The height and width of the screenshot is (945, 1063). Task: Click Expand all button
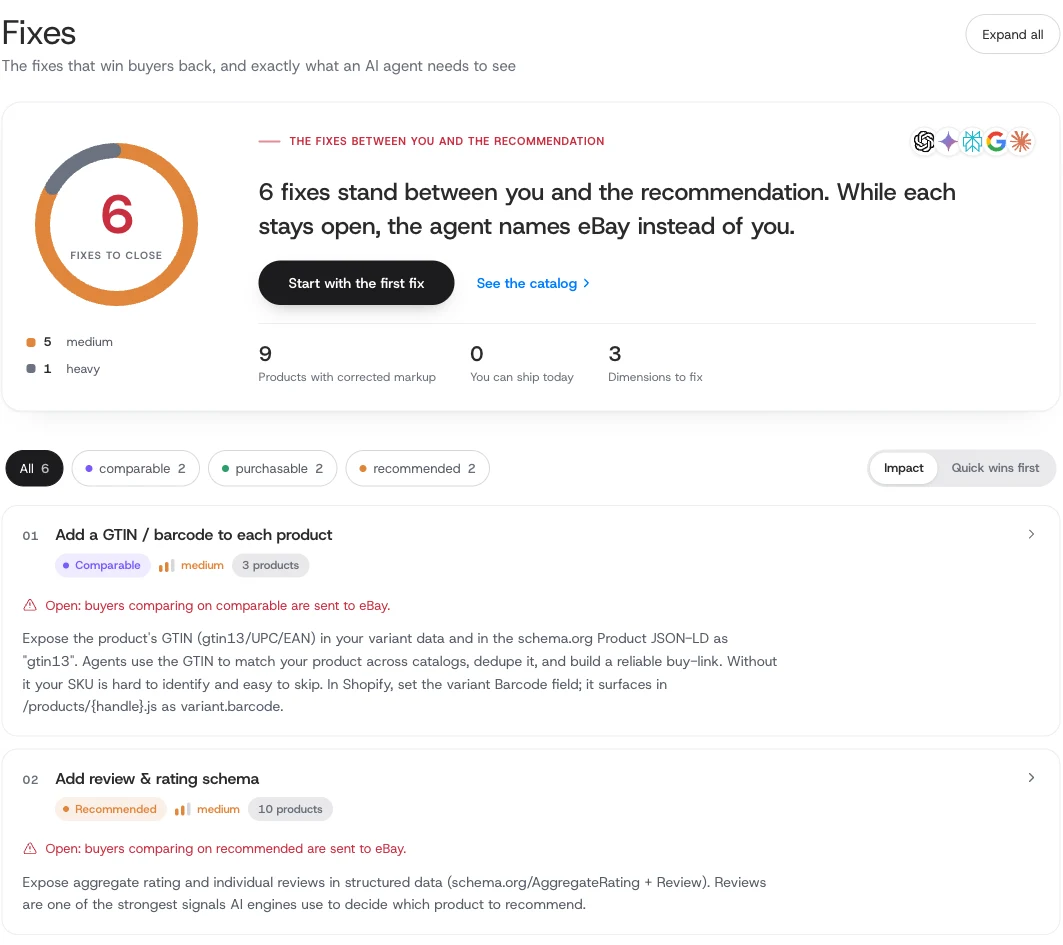1012,35
